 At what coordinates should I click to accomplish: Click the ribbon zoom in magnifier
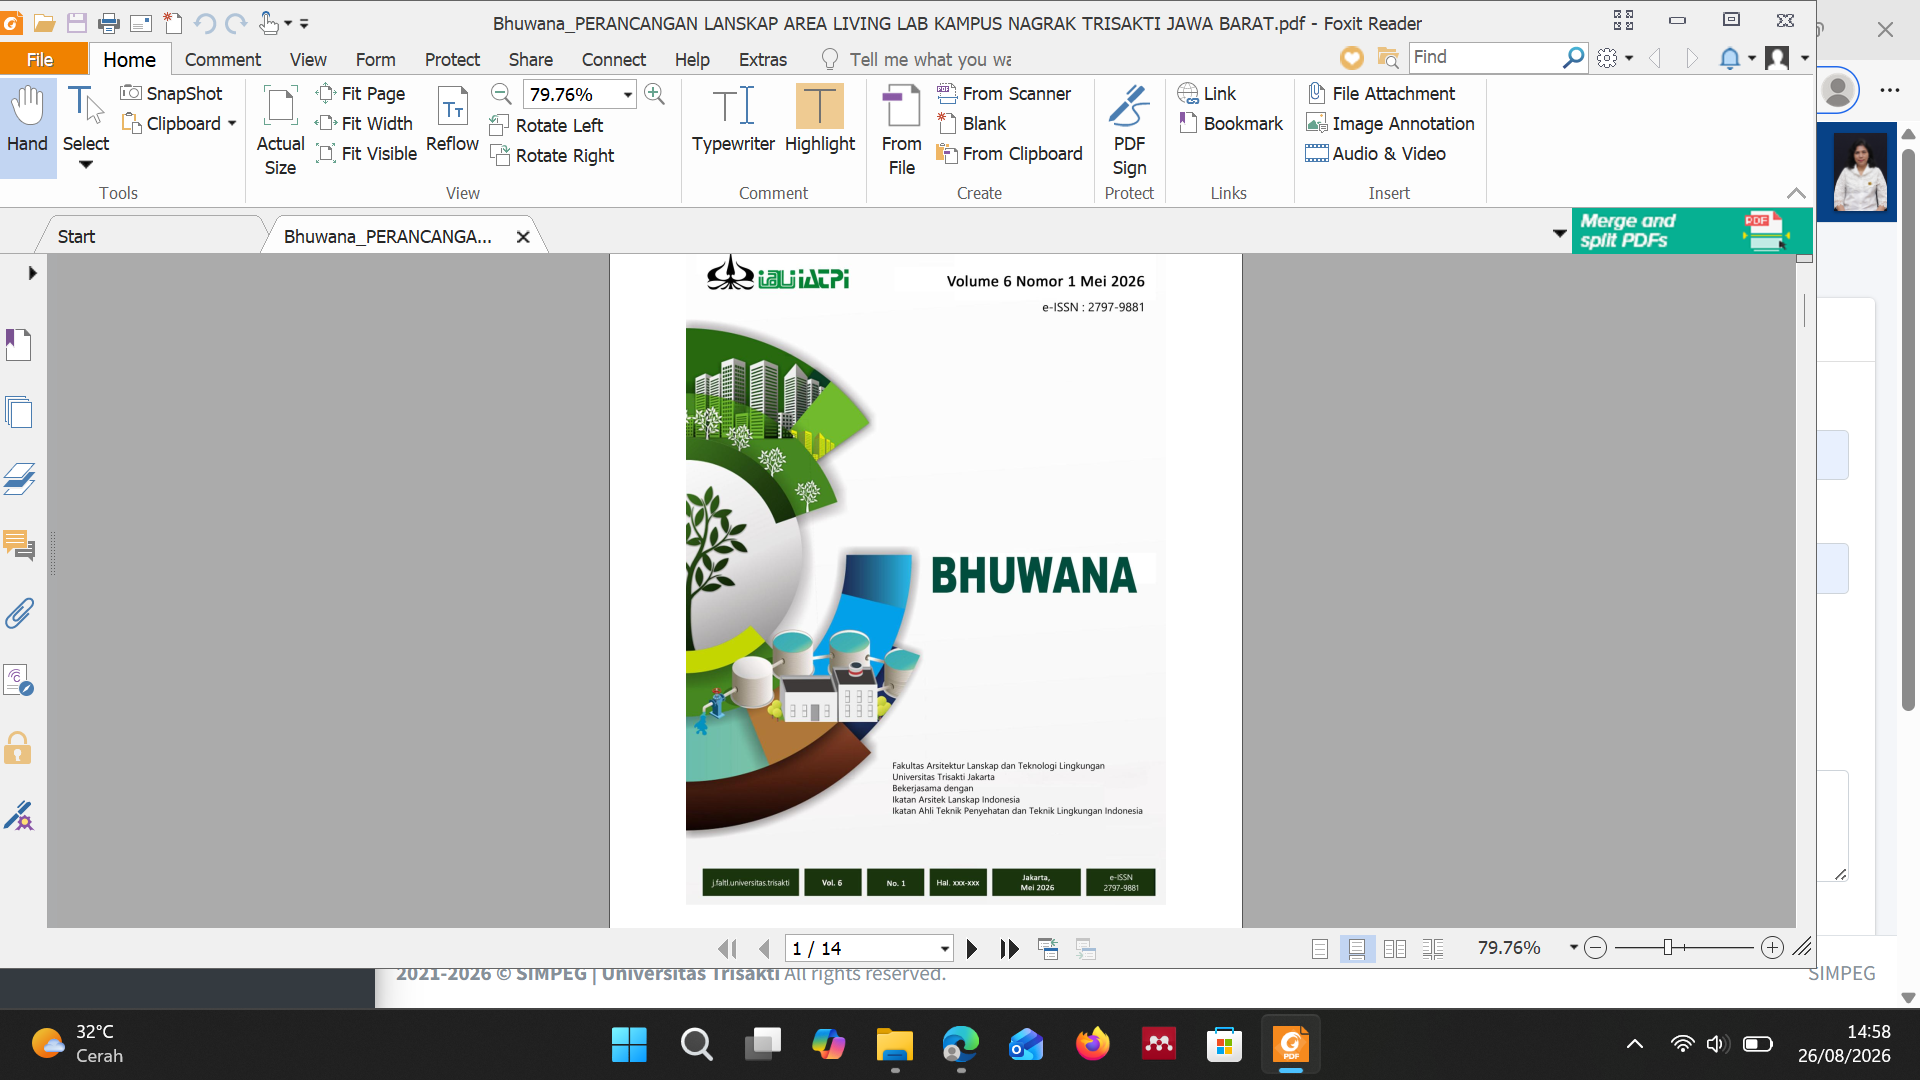(x=655, y=94)
